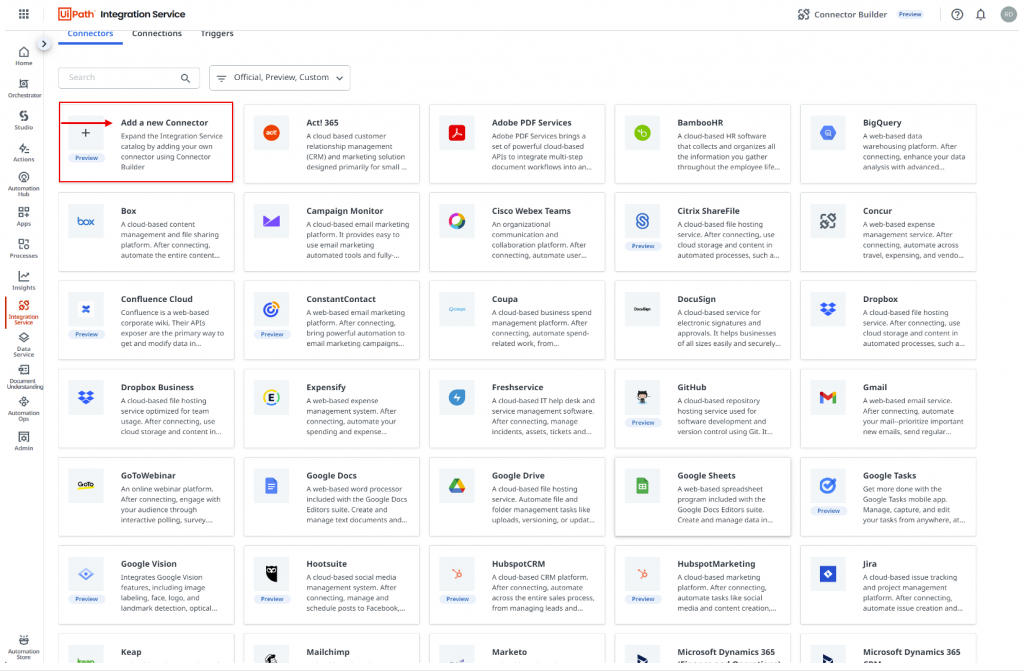Open the Add a new Connector card
The height and width of the screenshot is (671, 1024).
coord(146,142)
